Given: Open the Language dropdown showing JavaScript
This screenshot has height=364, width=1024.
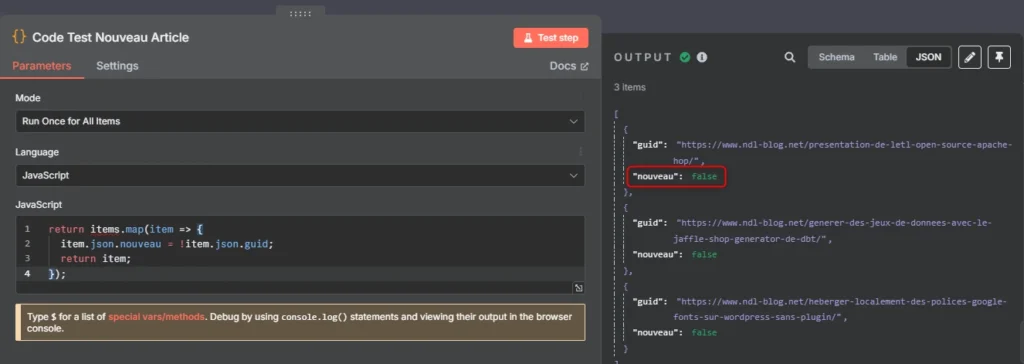Looking at the screenshot, I should (x=300, y=176).
